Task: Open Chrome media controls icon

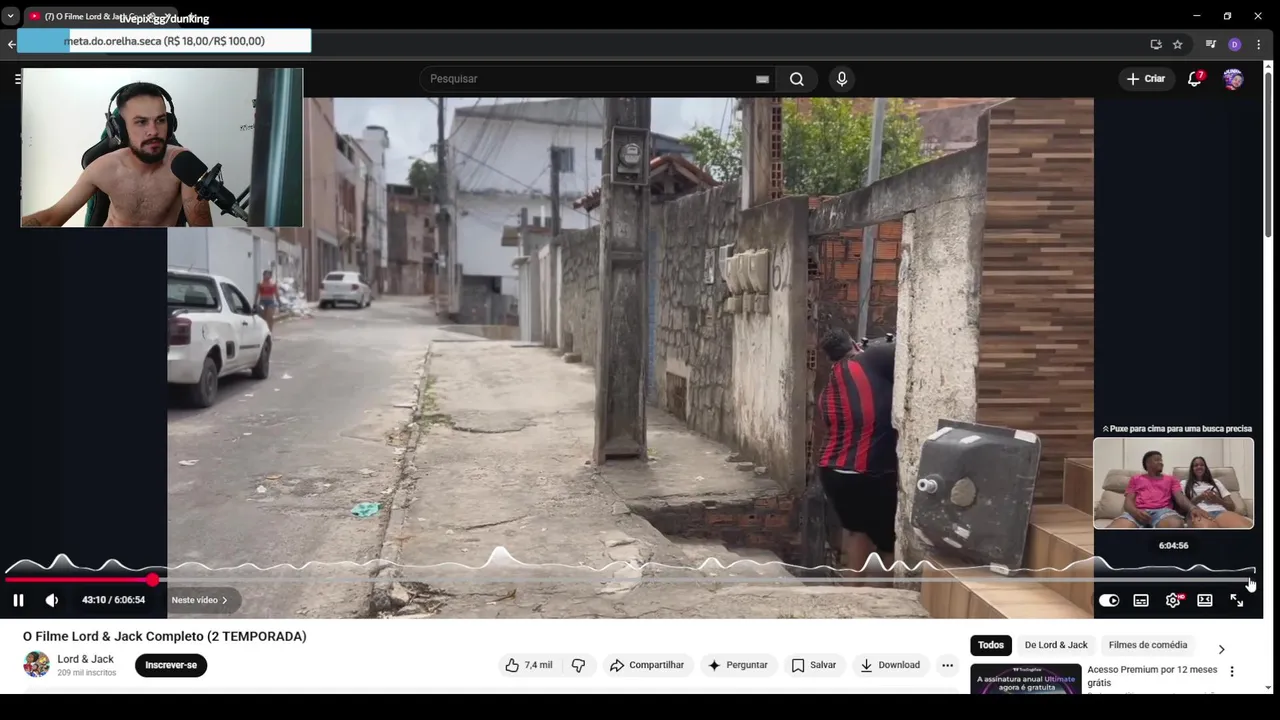Action: click(1211, 44)
